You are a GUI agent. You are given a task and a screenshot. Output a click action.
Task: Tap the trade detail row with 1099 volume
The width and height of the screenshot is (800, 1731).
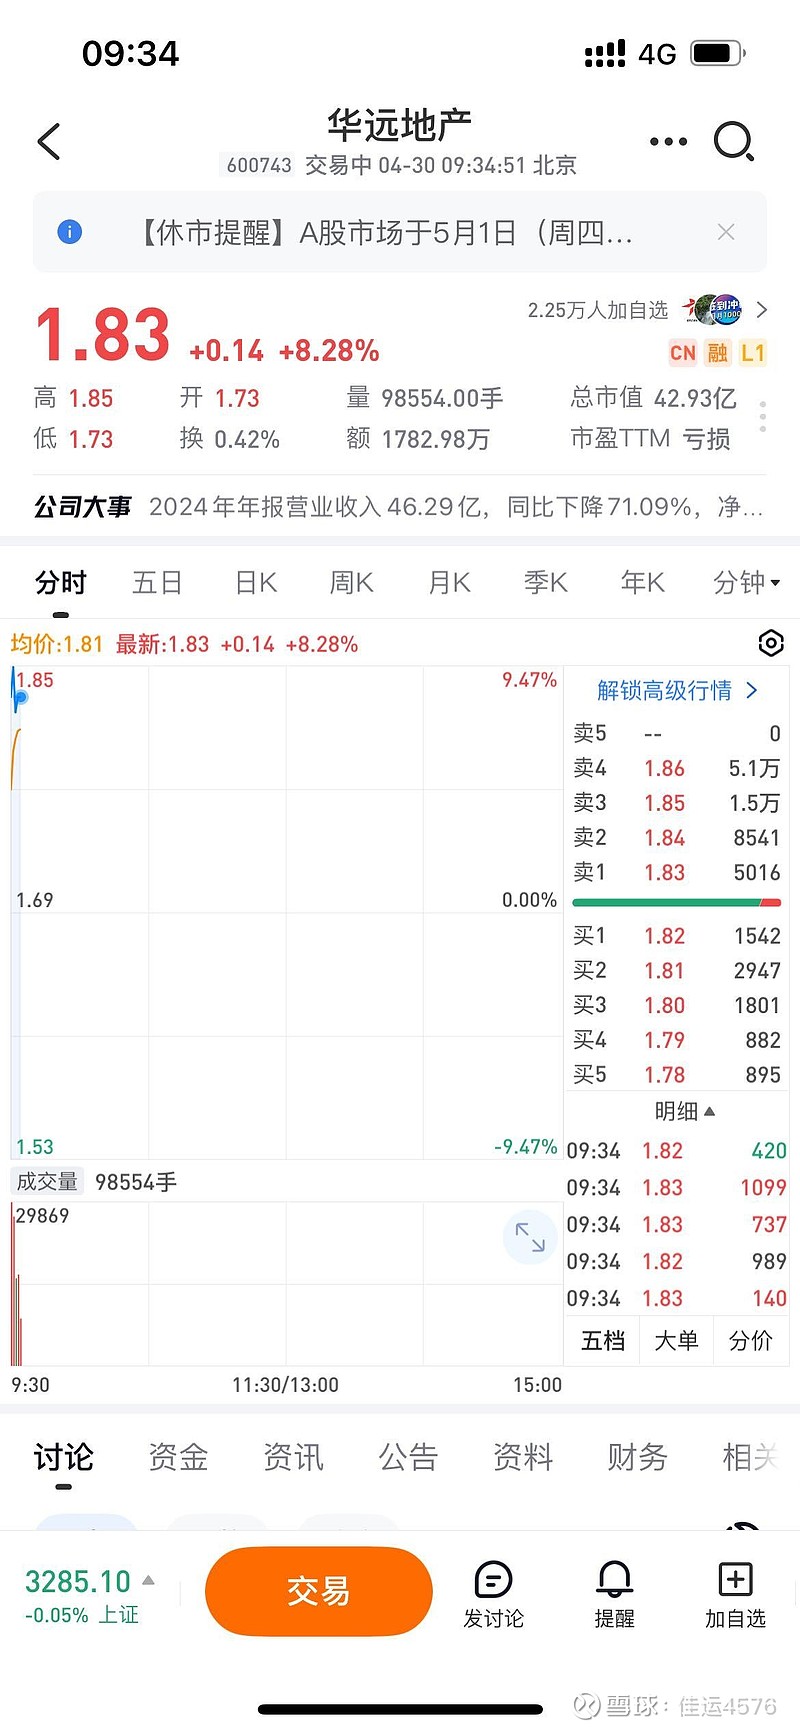click(x=676, y=1188)
